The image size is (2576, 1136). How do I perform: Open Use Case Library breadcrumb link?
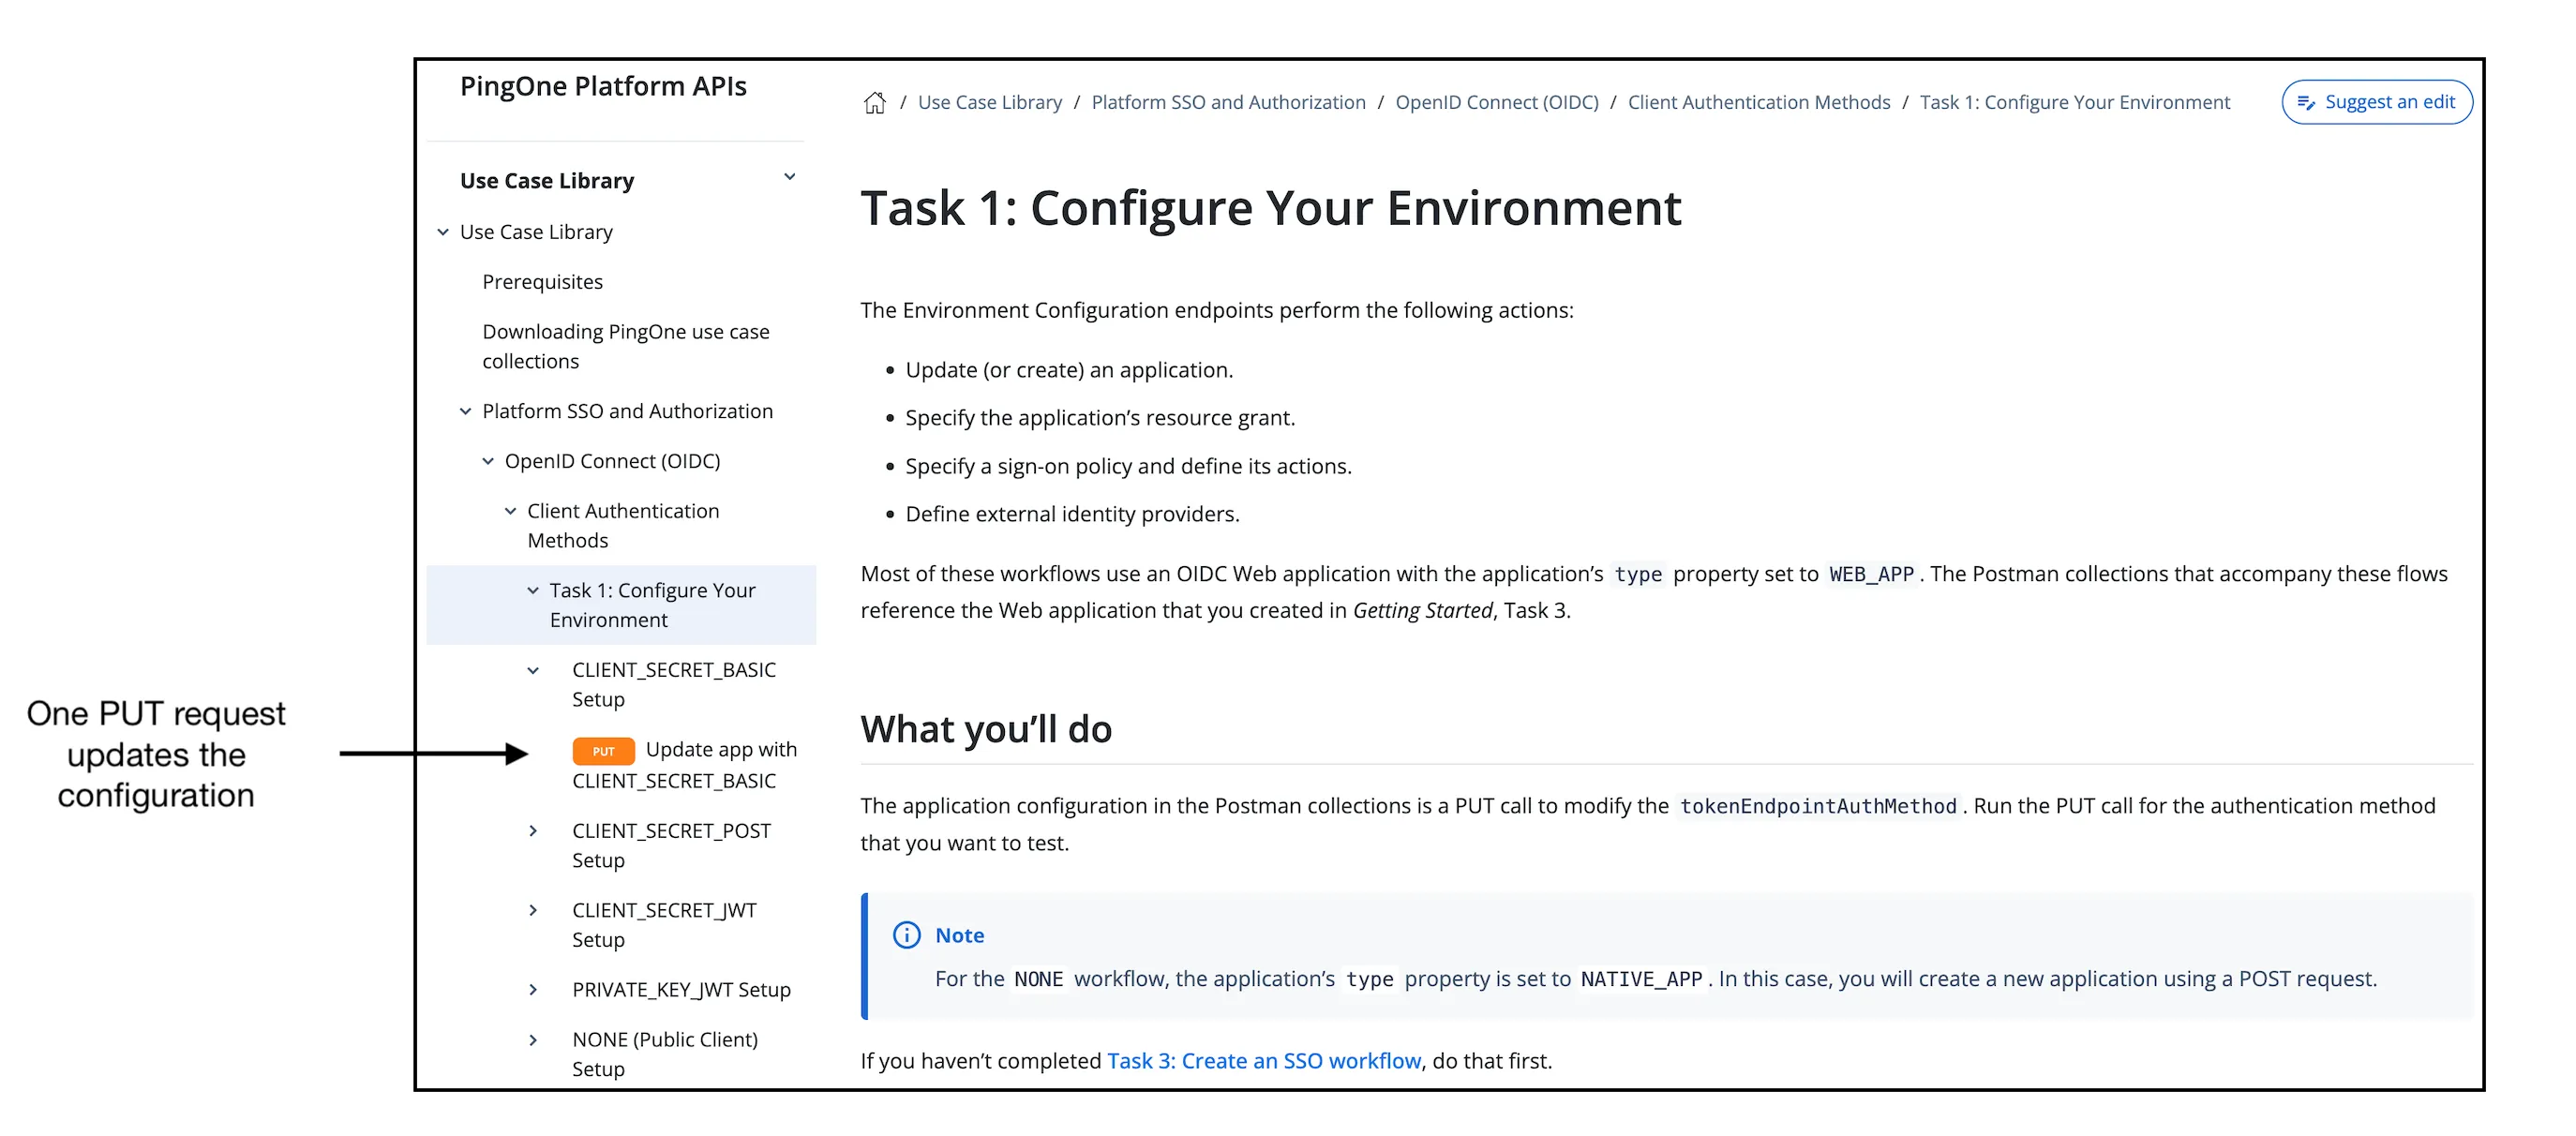[x=989, y=102]
